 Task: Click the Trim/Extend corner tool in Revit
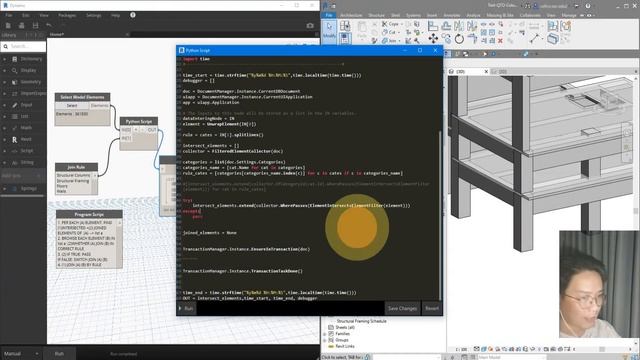[x=472, y=39]
